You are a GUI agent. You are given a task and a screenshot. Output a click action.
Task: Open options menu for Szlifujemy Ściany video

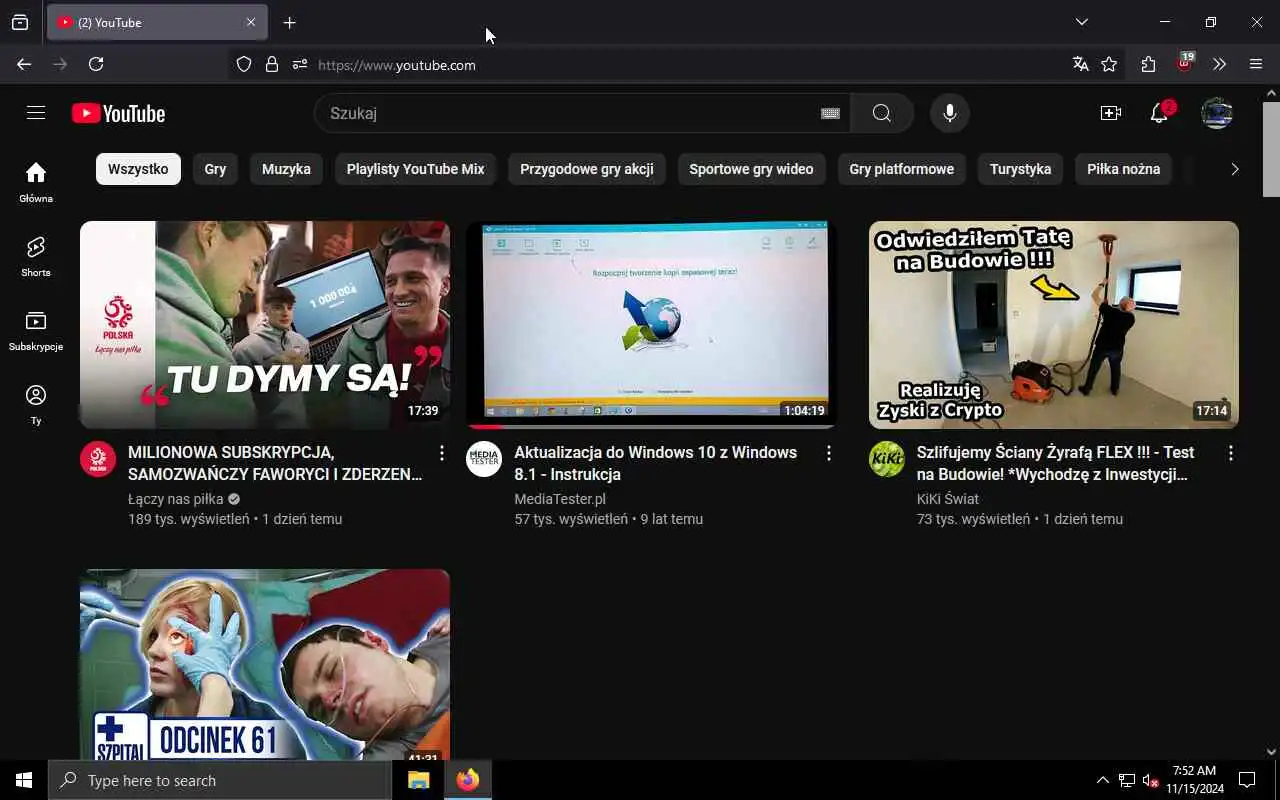(x=1231, y=453)
